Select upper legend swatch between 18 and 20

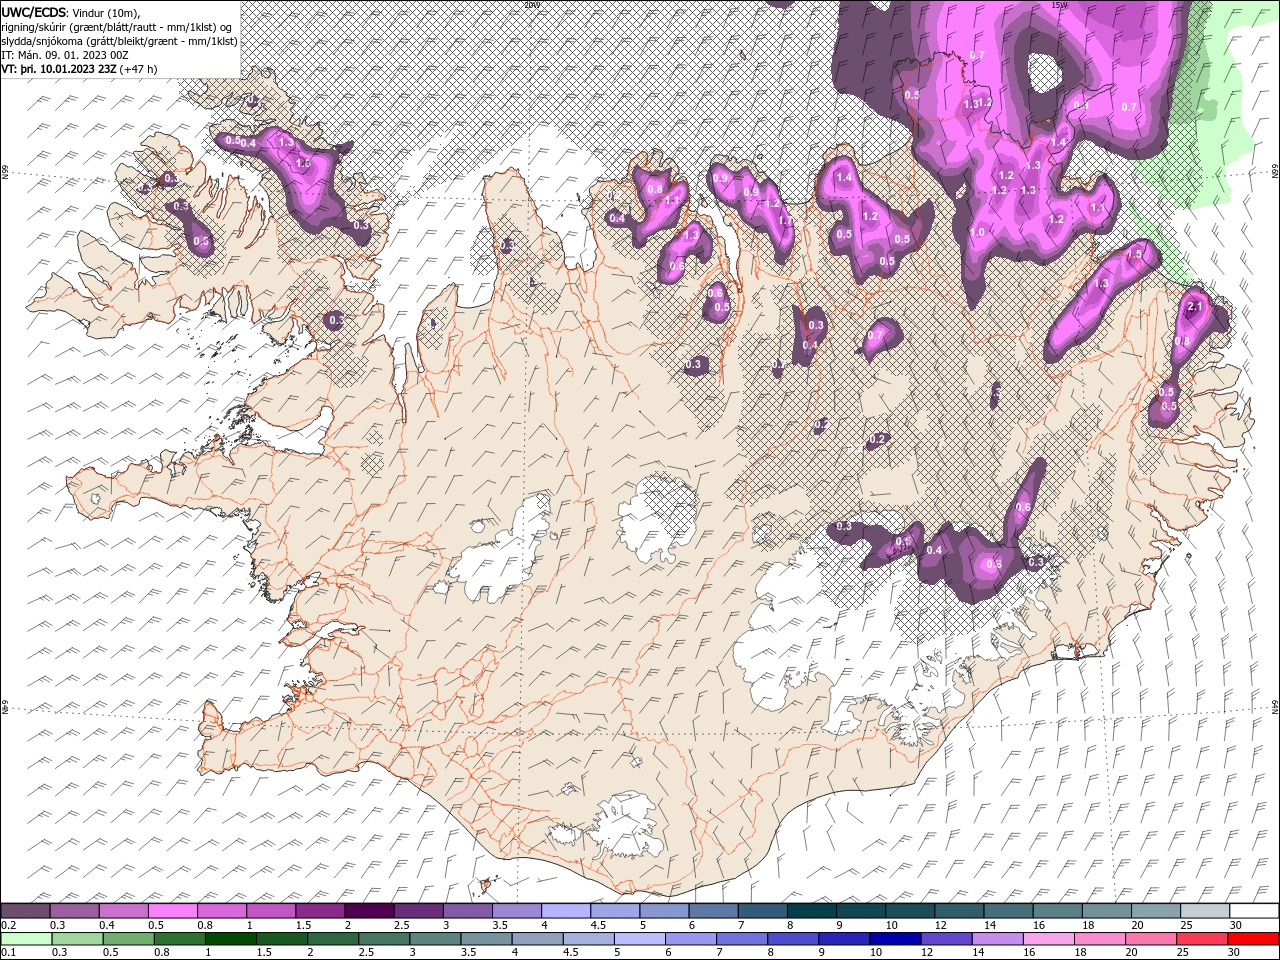tap(1106, 911)
